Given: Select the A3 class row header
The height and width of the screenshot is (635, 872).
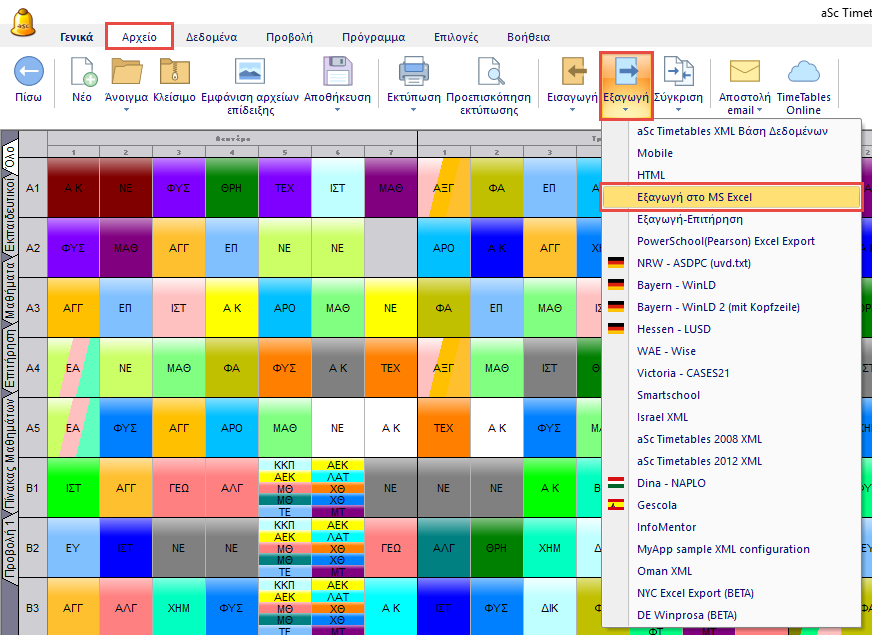Looking at the screenshot, I should coord(33,307).
